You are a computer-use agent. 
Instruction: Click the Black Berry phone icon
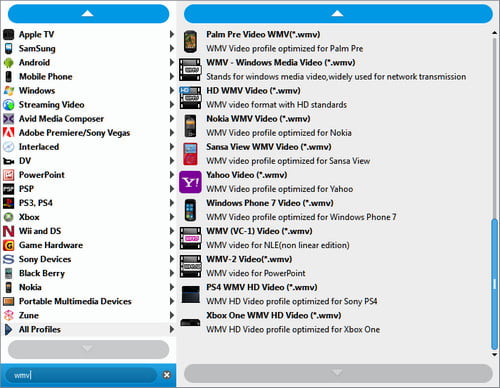[x=9, y=273]
